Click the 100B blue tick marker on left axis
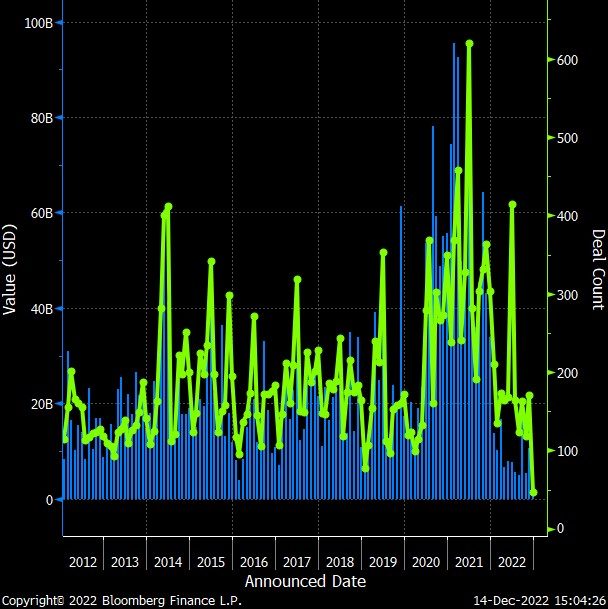 coord(58,22)
